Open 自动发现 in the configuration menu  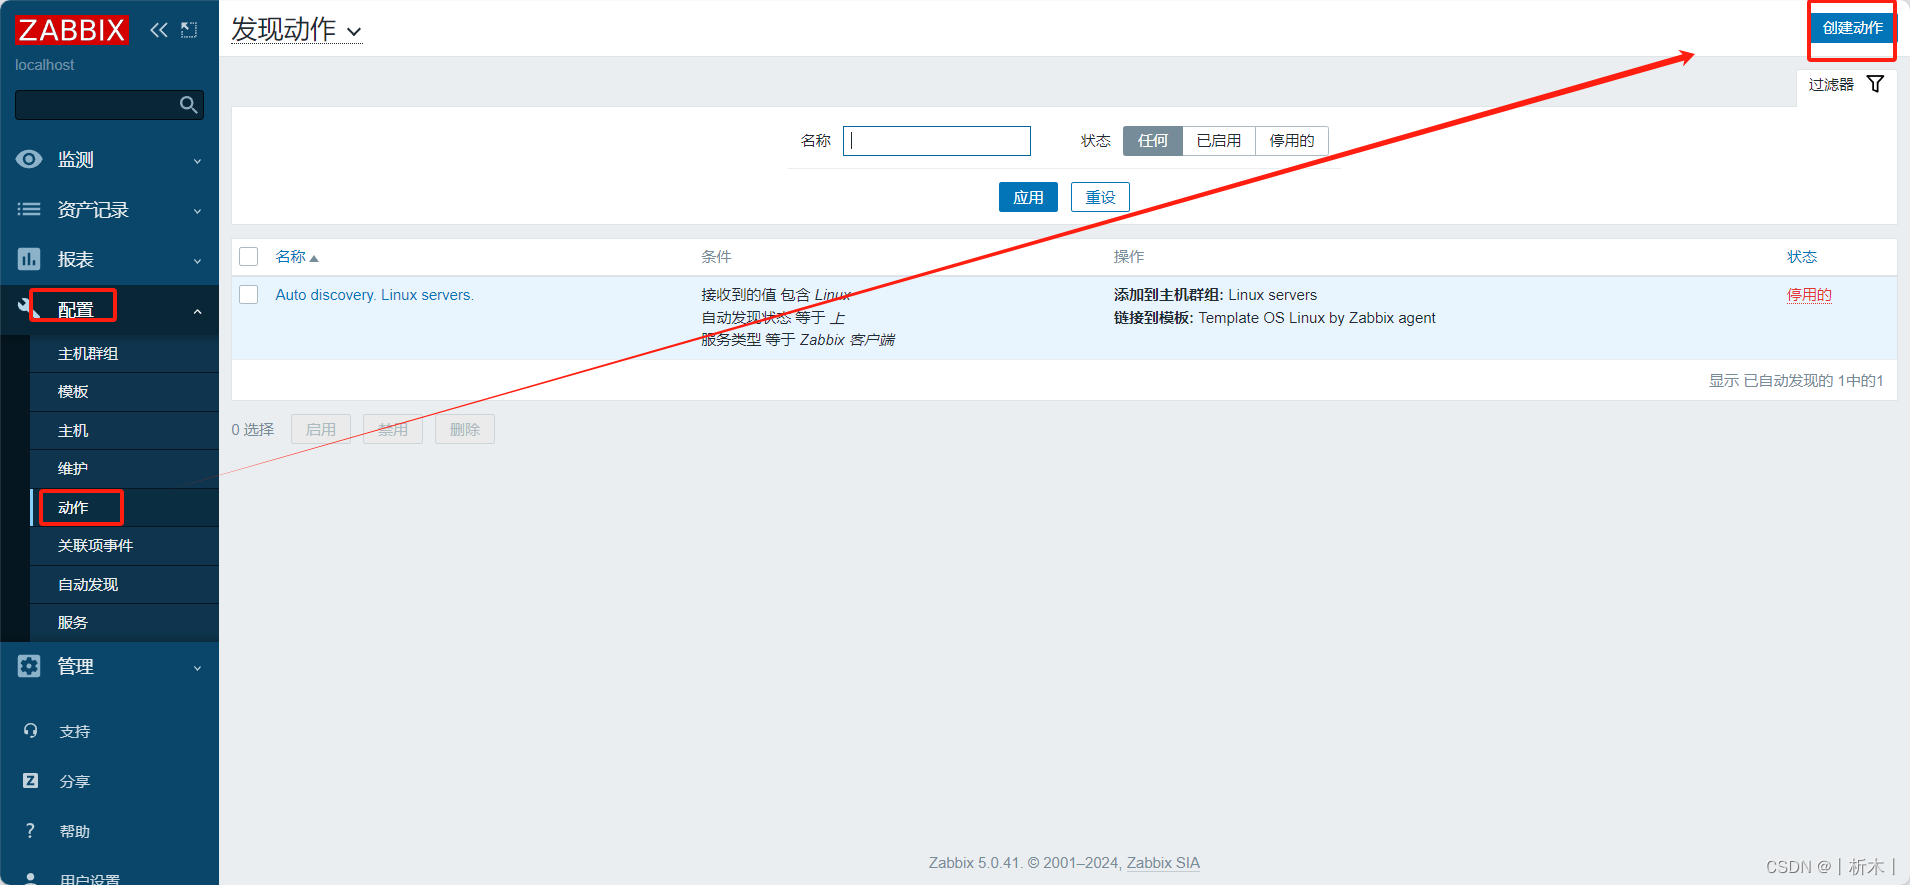pos(124,585)
